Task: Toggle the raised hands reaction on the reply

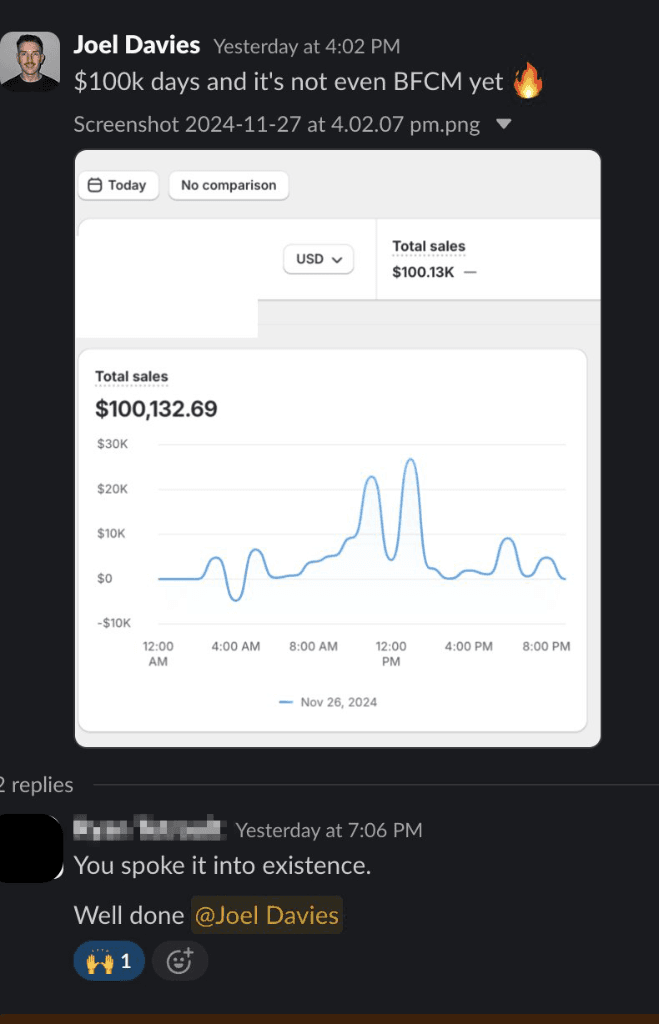Action: click(108, 961)
